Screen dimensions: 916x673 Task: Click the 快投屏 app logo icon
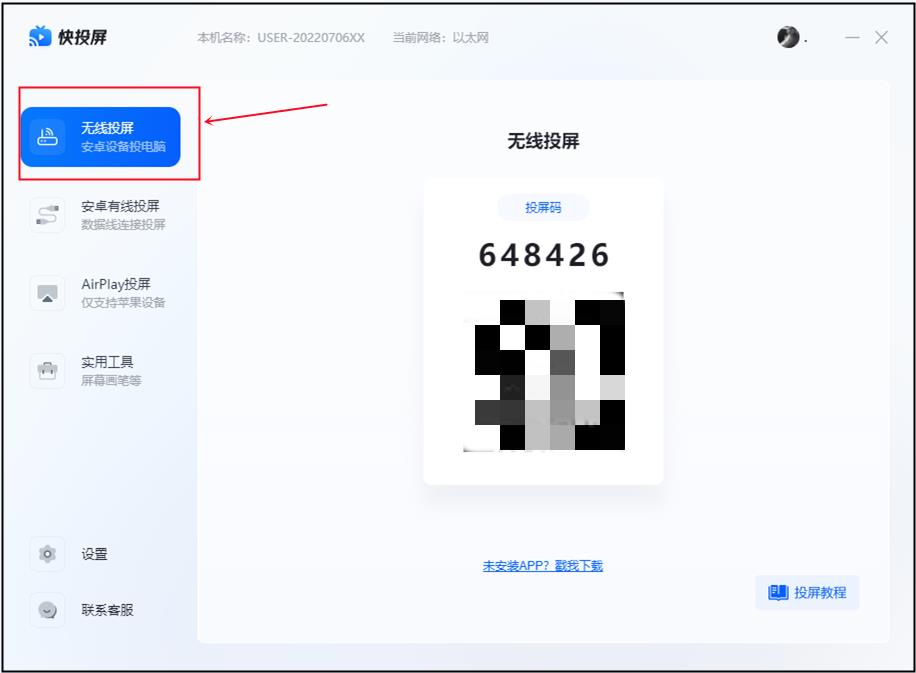pos(40,37)
